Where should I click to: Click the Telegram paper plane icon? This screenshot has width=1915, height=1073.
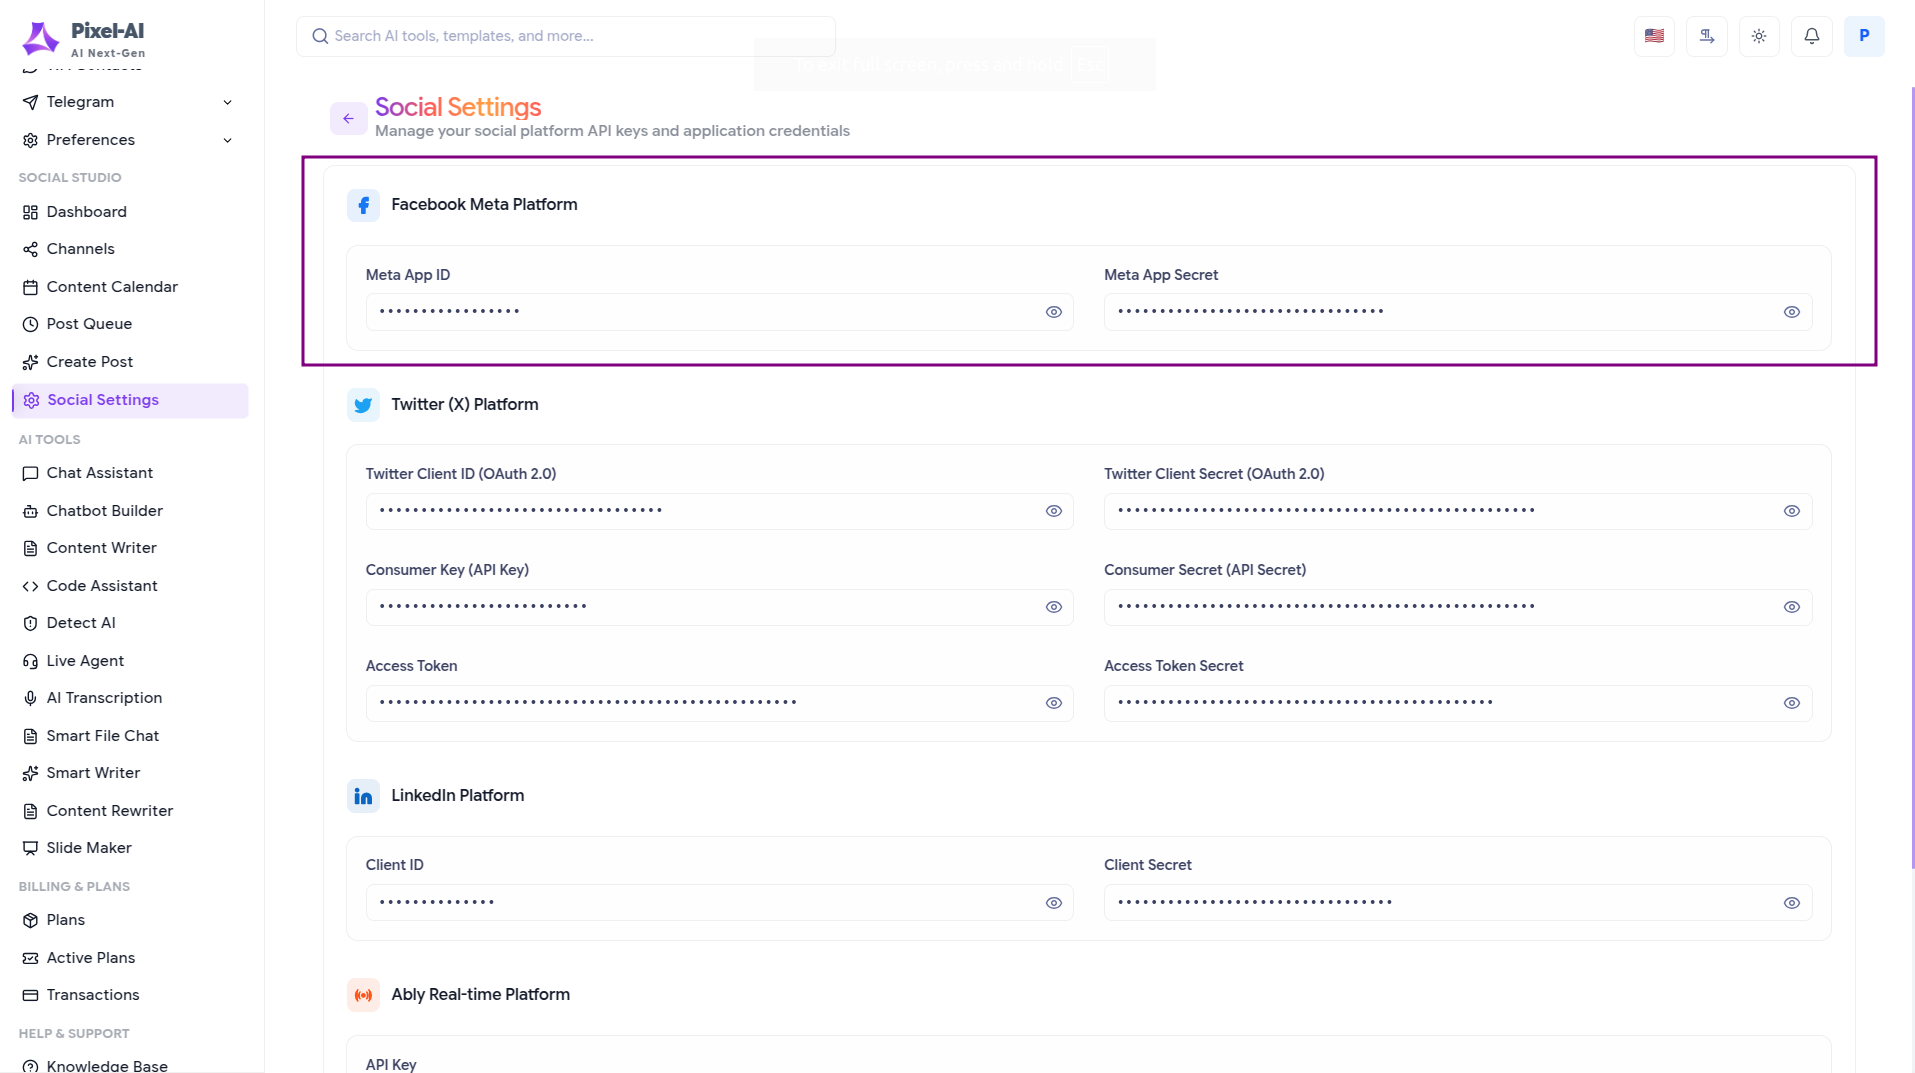tap(31, 102)
